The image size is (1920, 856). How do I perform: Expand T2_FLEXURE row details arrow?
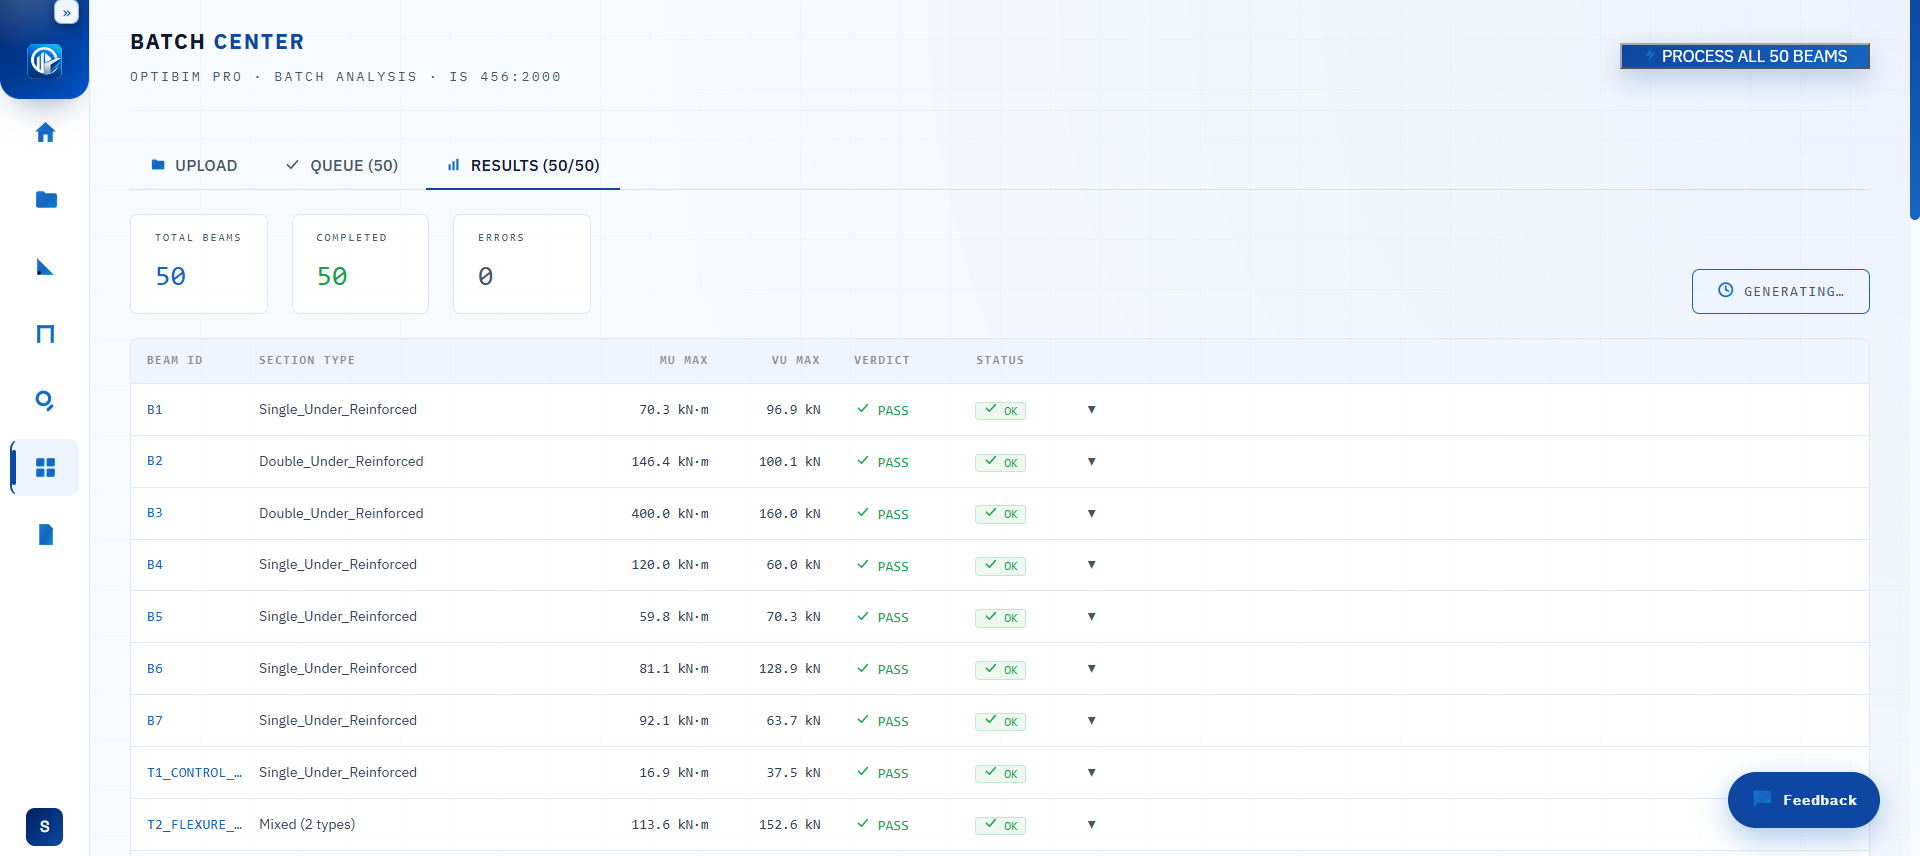click(x=1092, y=824)
